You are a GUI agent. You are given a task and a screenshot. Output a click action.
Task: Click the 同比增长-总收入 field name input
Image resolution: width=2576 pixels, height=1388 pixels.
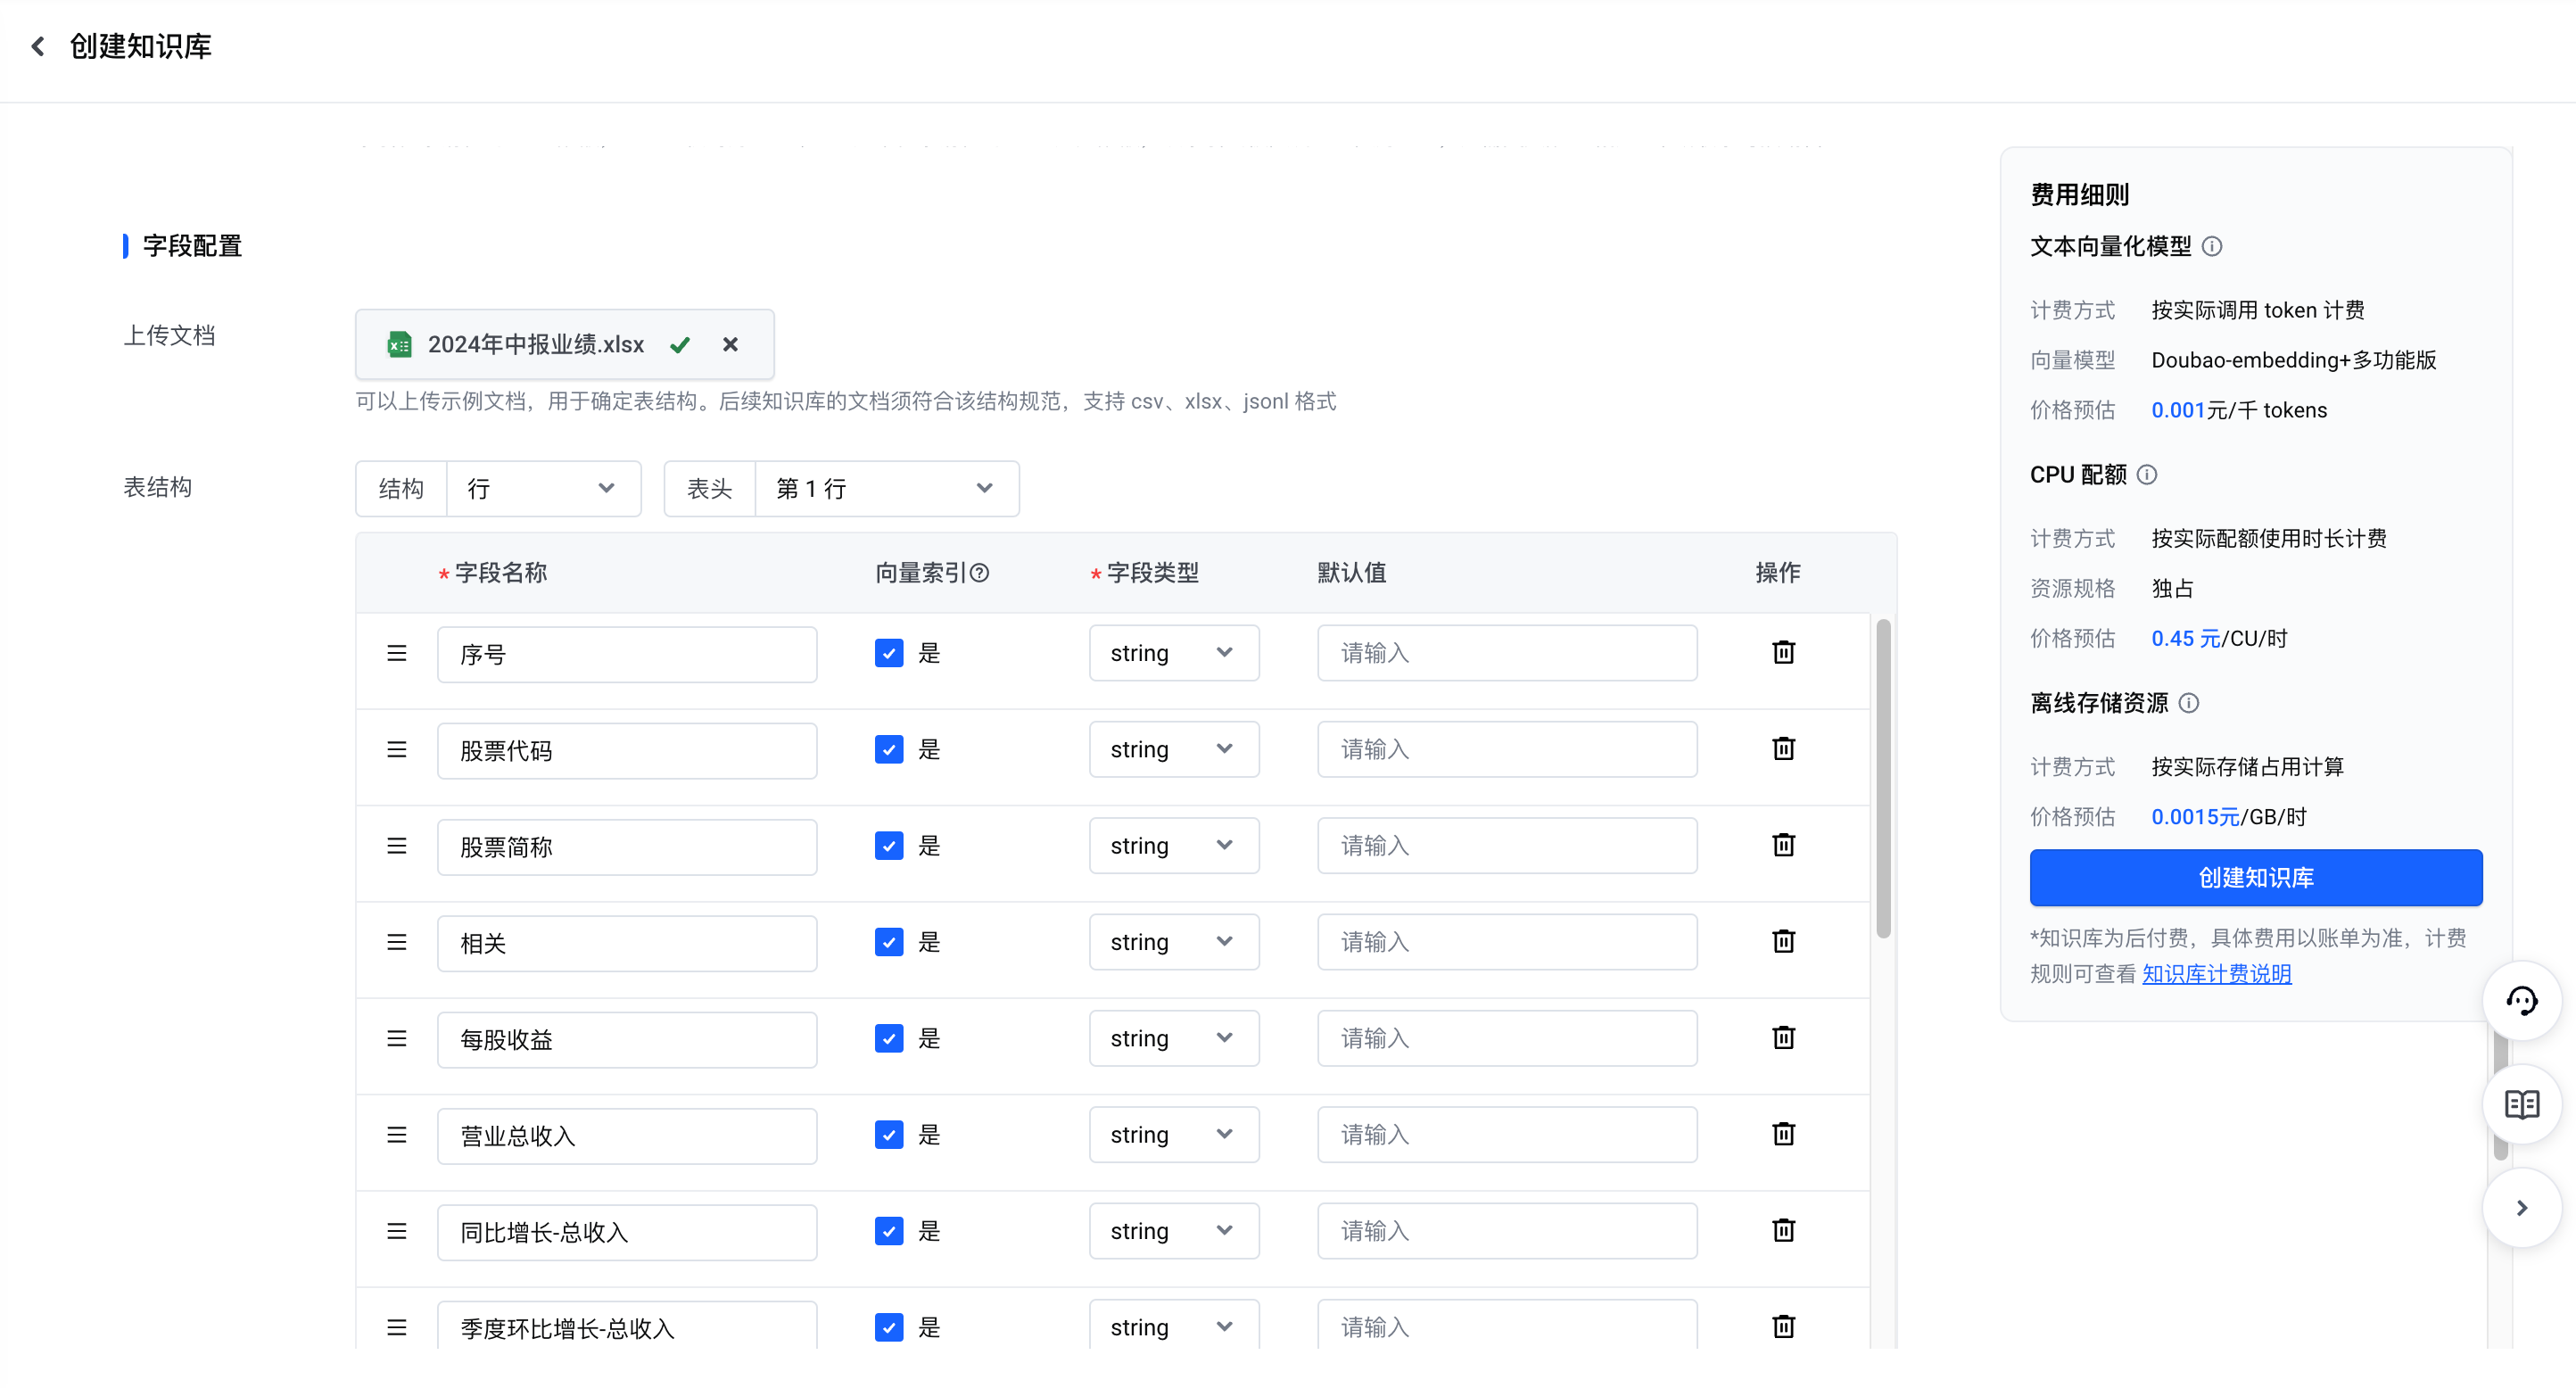point(627,1233)
